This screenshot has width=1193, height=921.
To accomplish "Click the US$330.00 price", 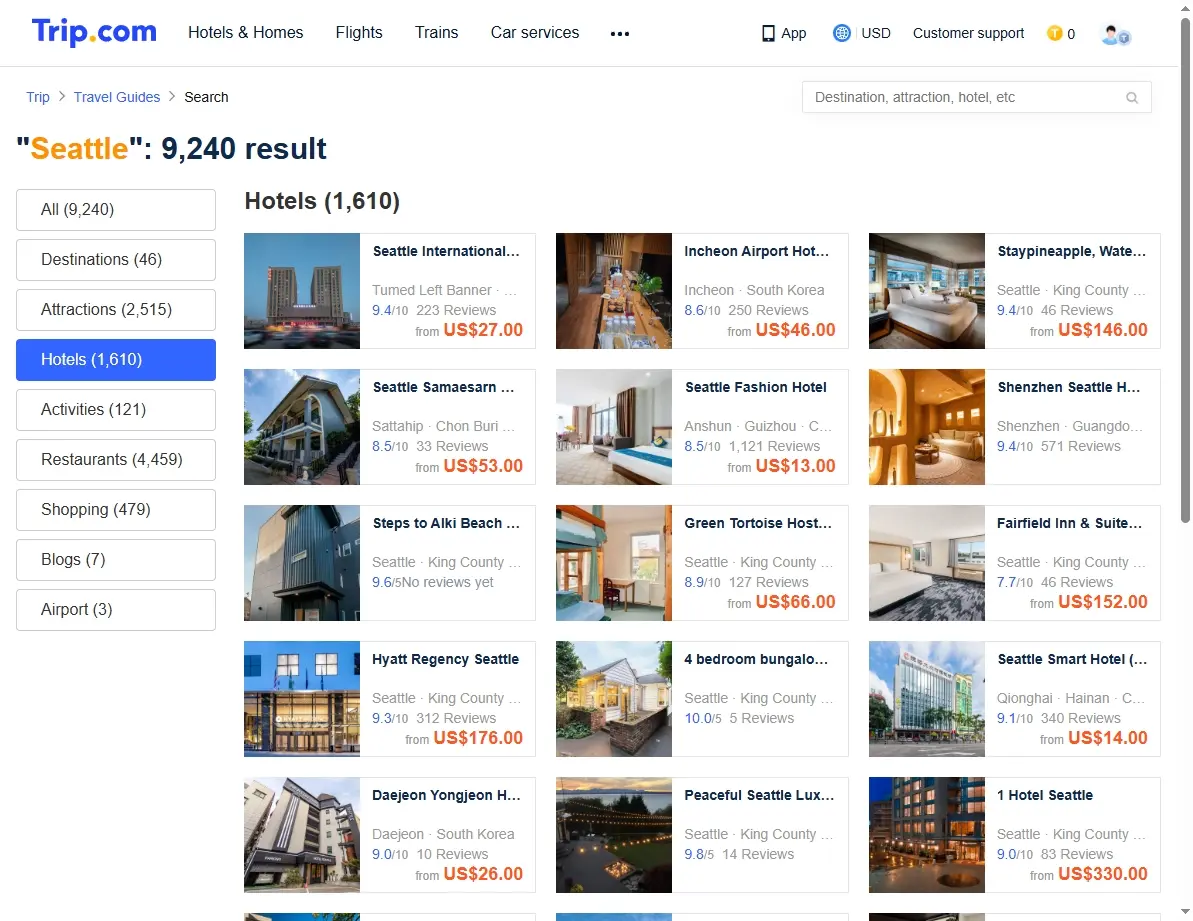I will [1102, 875].
